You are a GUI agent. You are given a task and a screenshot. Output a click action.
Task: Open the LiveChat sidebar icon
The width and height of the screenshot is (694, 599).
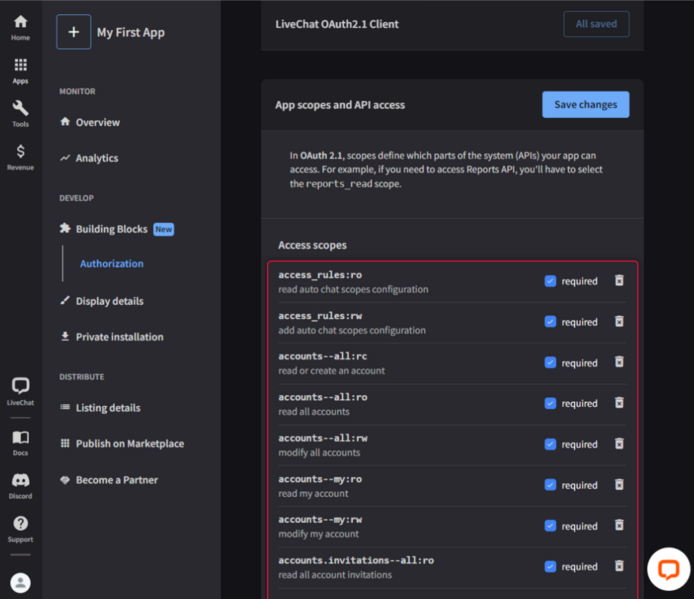click(20, 390)
